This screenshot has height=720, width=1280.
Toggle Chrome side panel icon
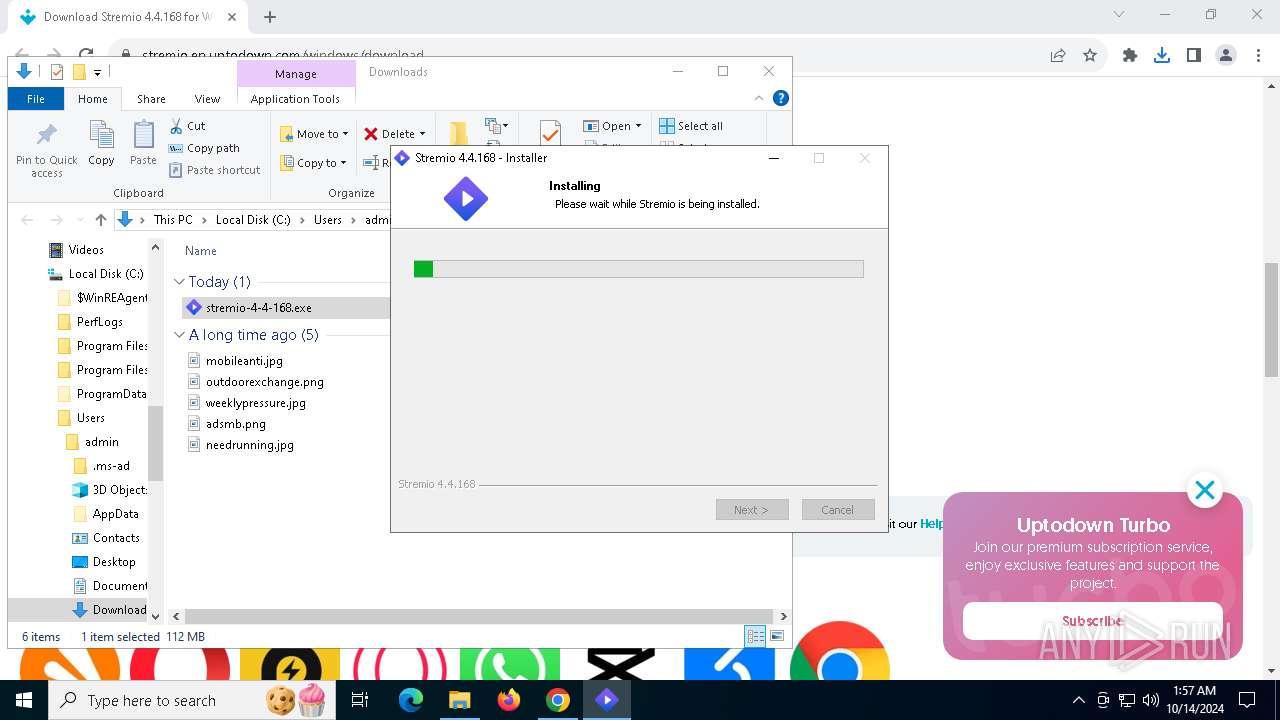click(x=1194, y=56)
